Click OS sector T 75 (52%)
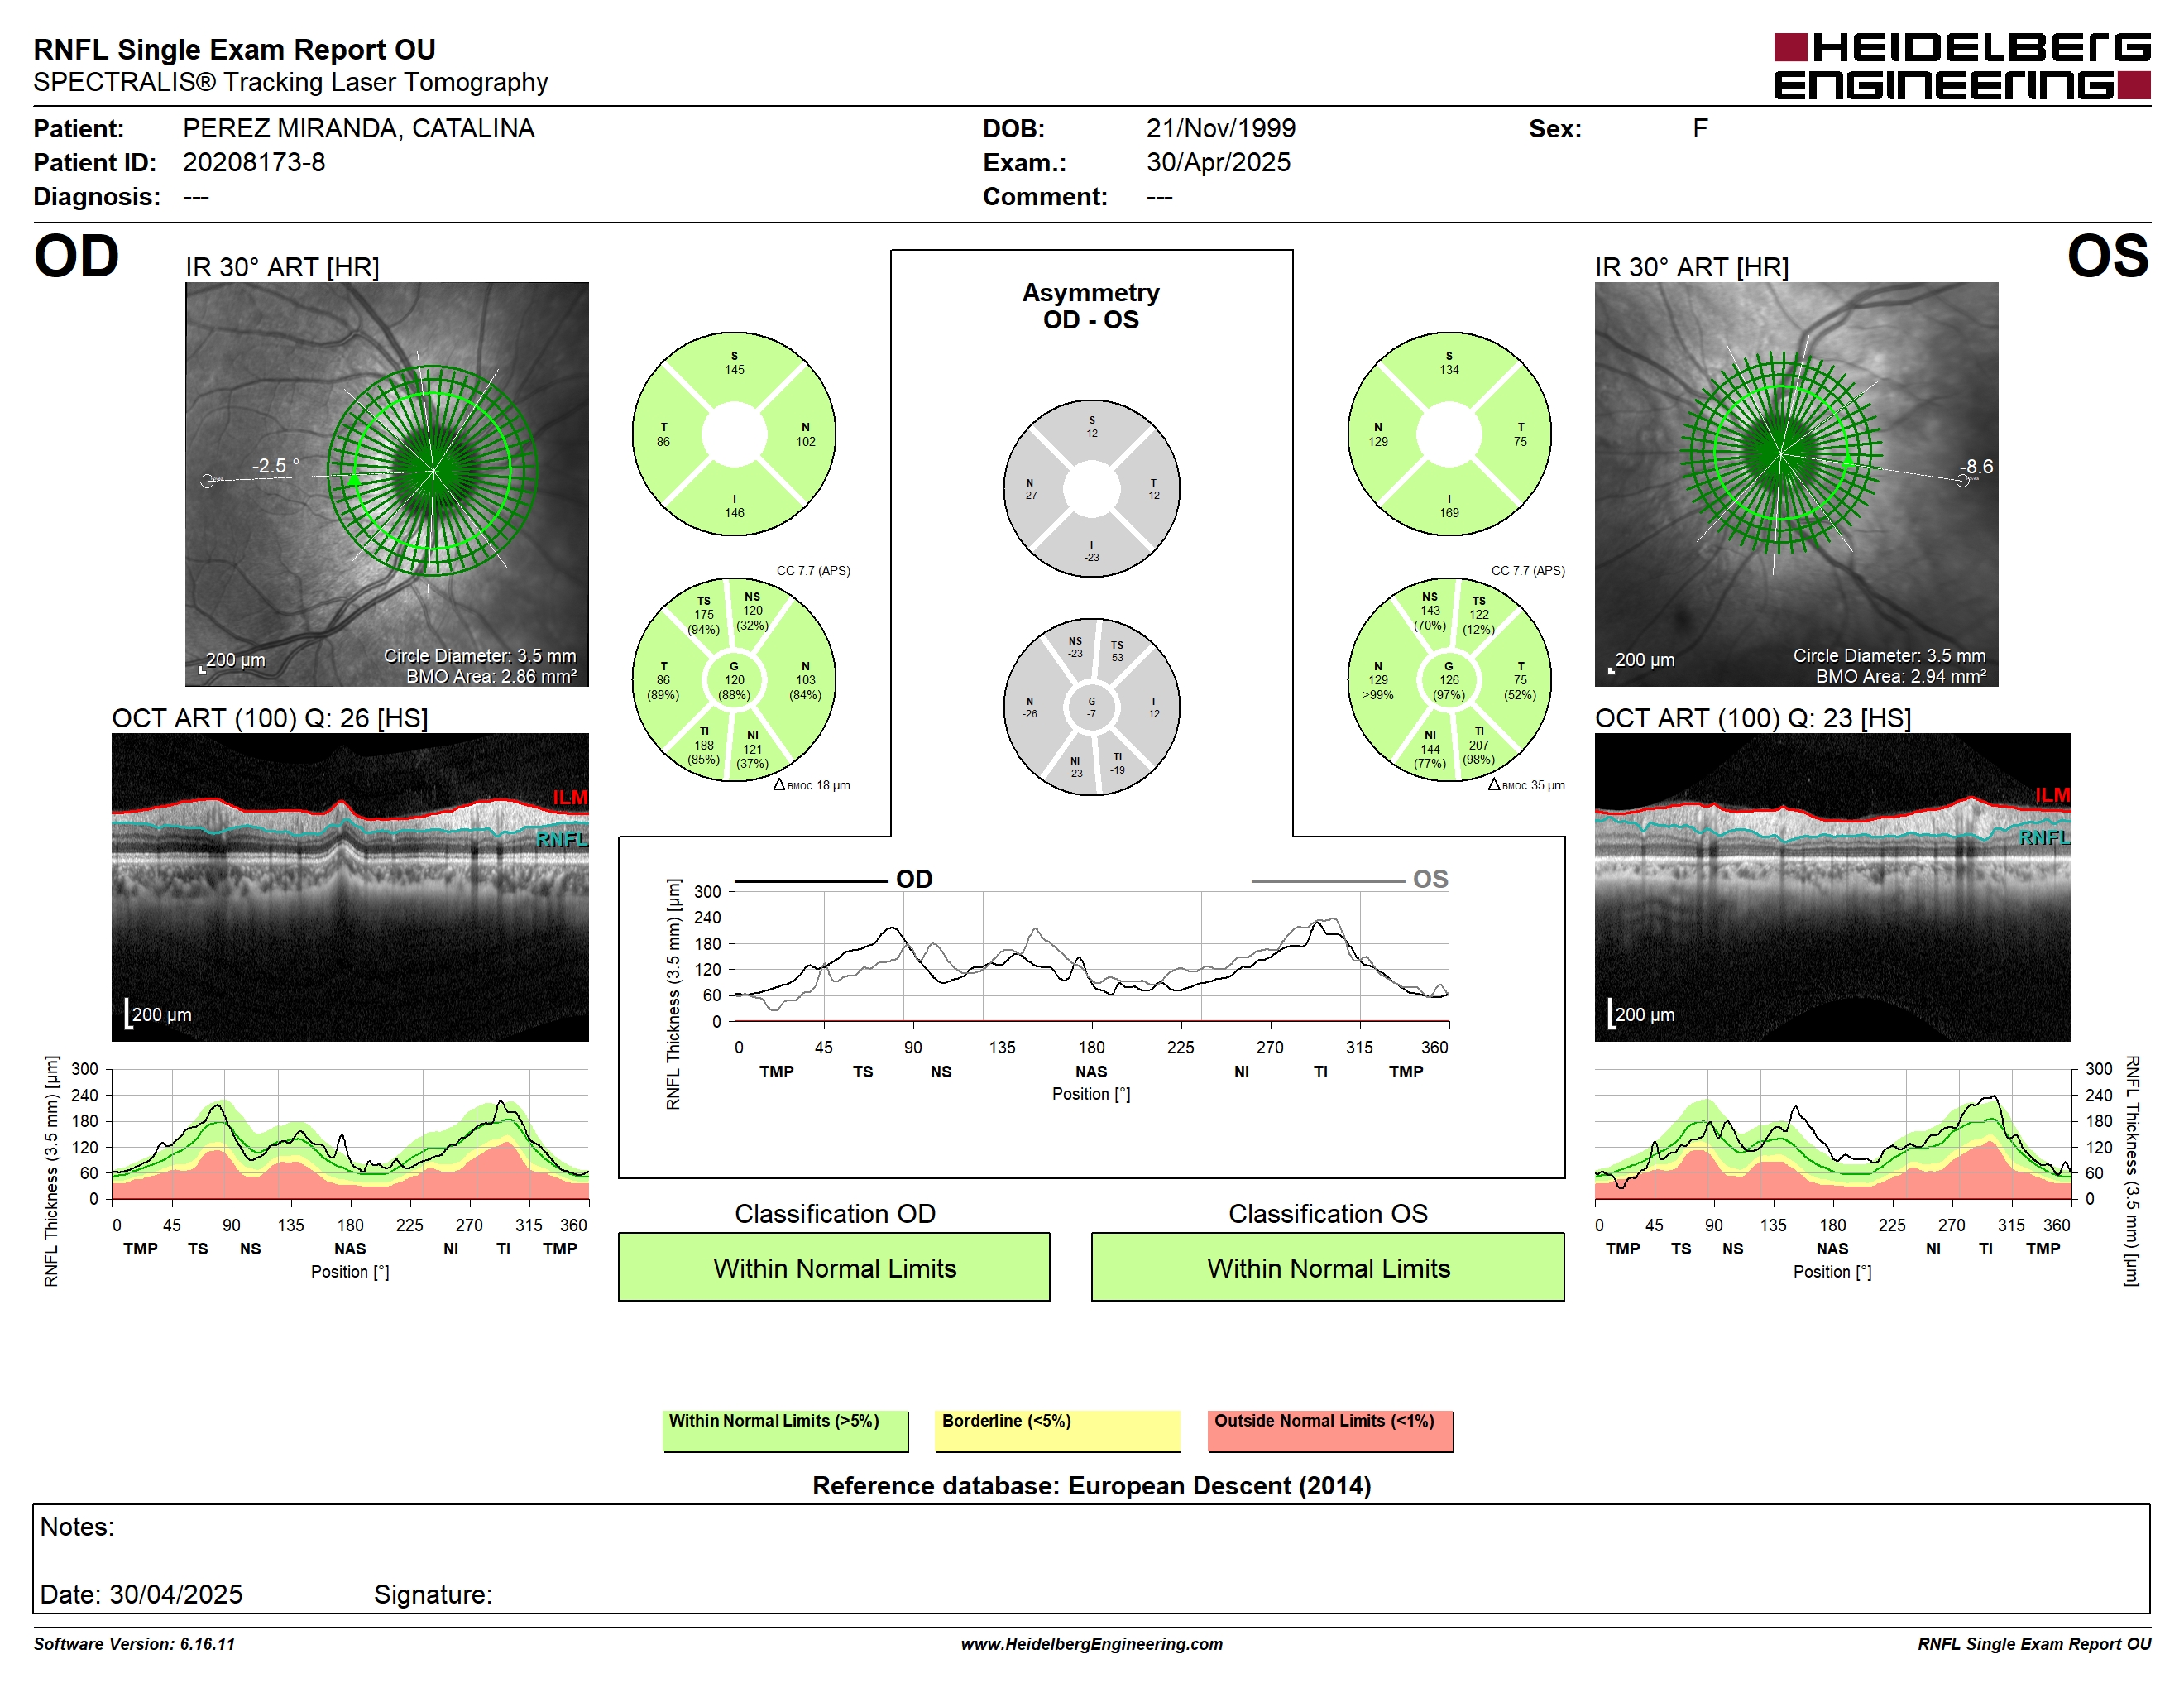 tap(1520, 680)
